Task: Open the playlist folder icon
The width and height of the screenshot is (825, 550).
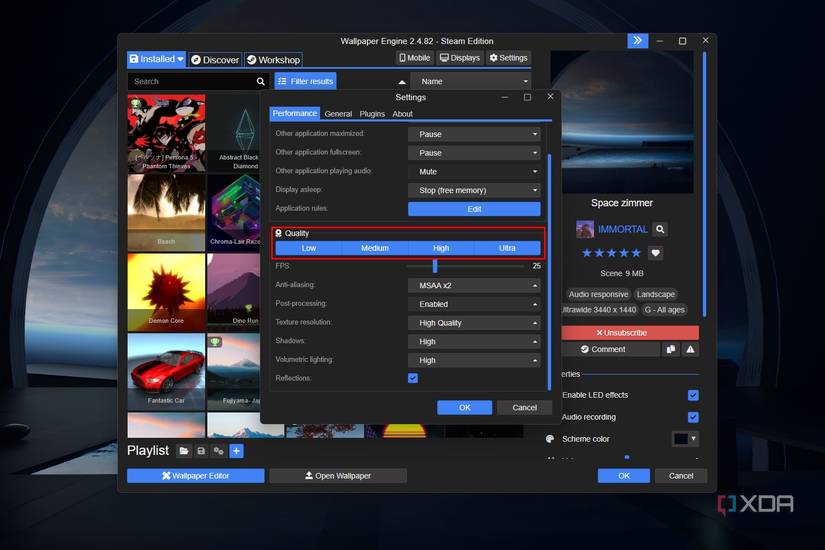Action: pyautogui.click(x=184, y=451)
